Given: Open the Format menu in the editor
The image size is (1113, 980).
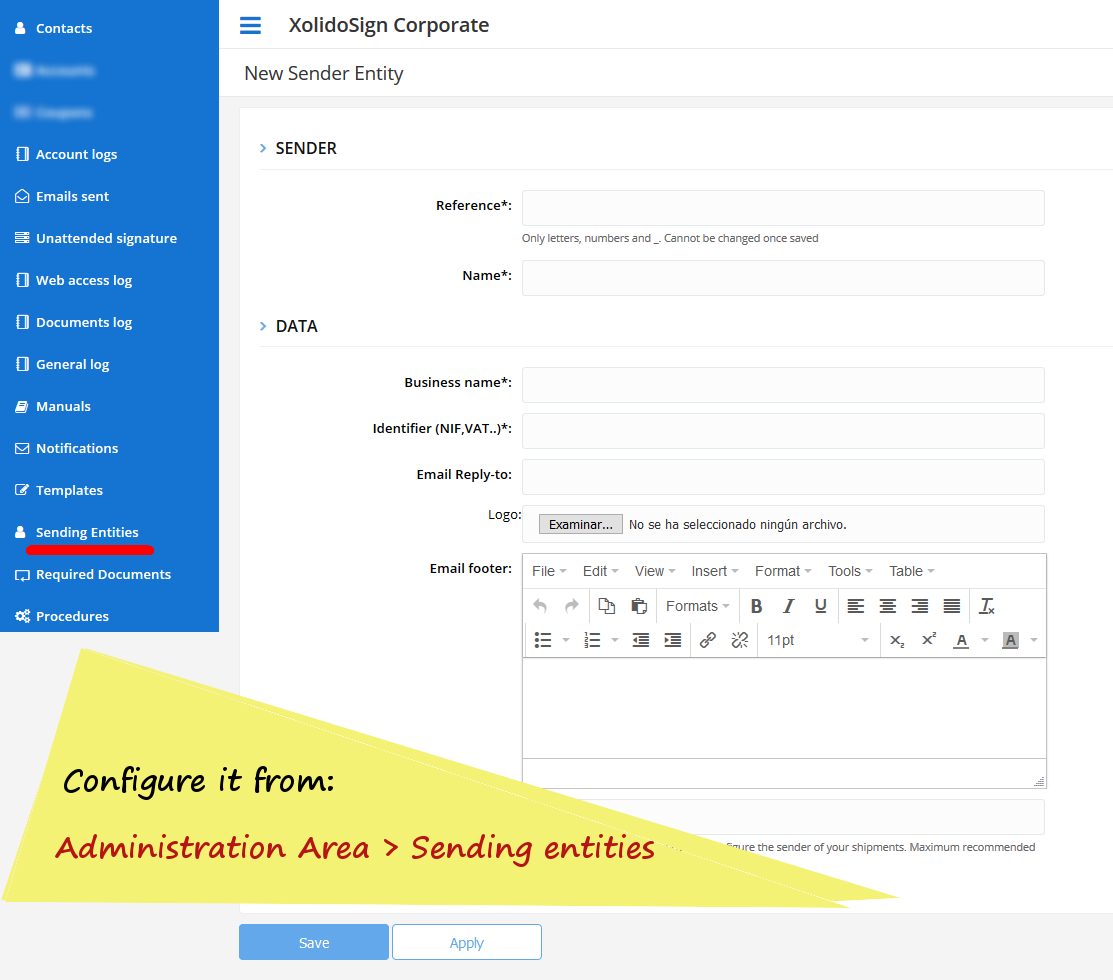Looking at the screenshot, I should pos(783,571).
